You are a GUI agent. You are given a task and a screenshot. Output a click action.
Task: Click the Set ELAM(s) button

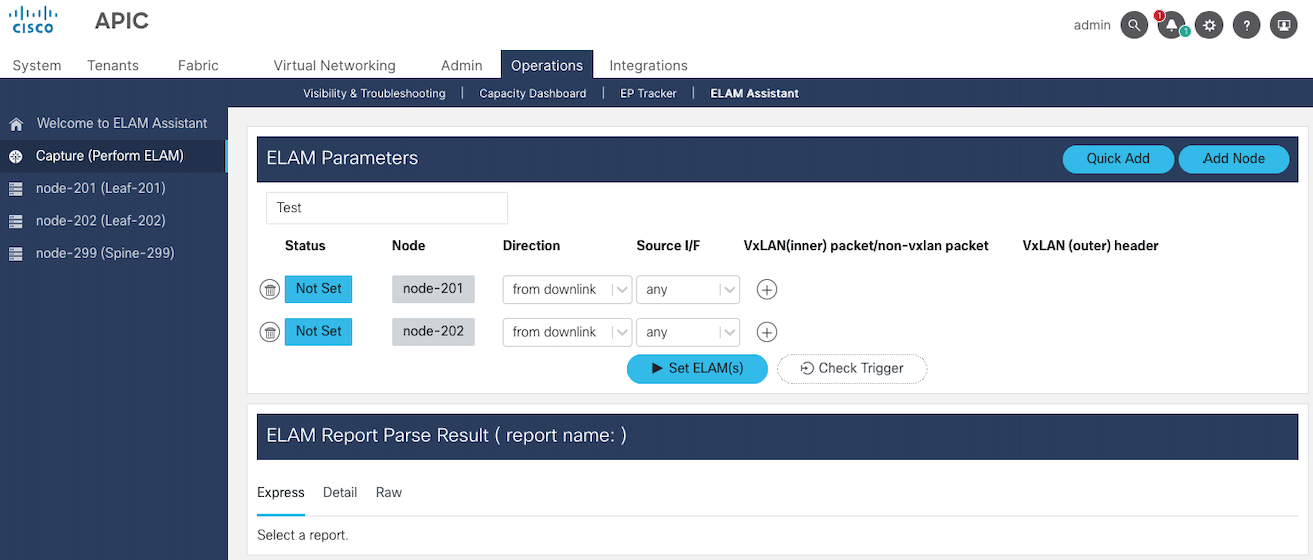pos(697,368)
